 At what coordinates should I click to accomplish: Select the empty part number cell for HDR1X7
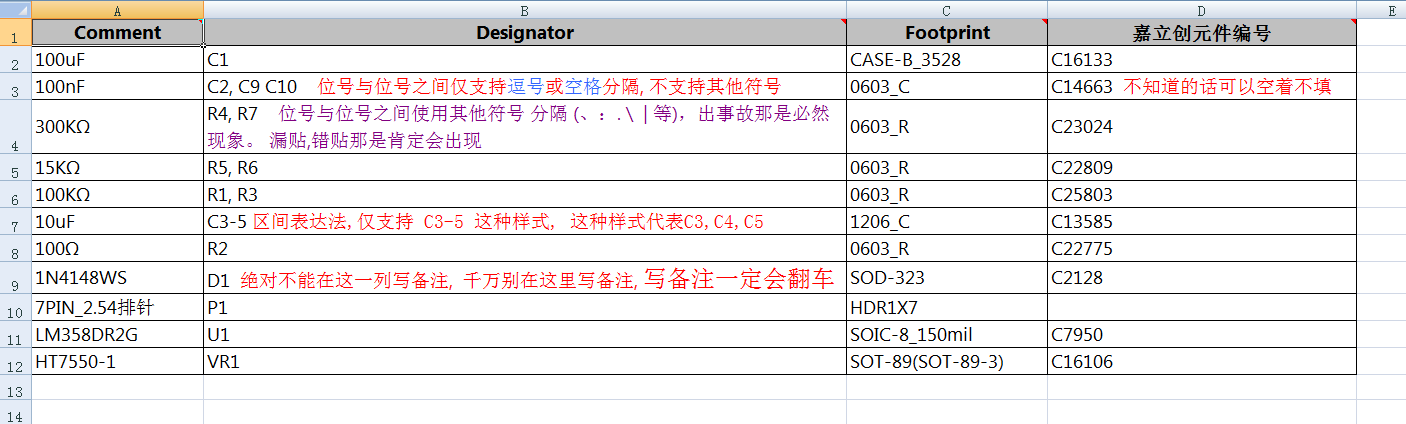pyautogui.click(x=1201, y=309)
